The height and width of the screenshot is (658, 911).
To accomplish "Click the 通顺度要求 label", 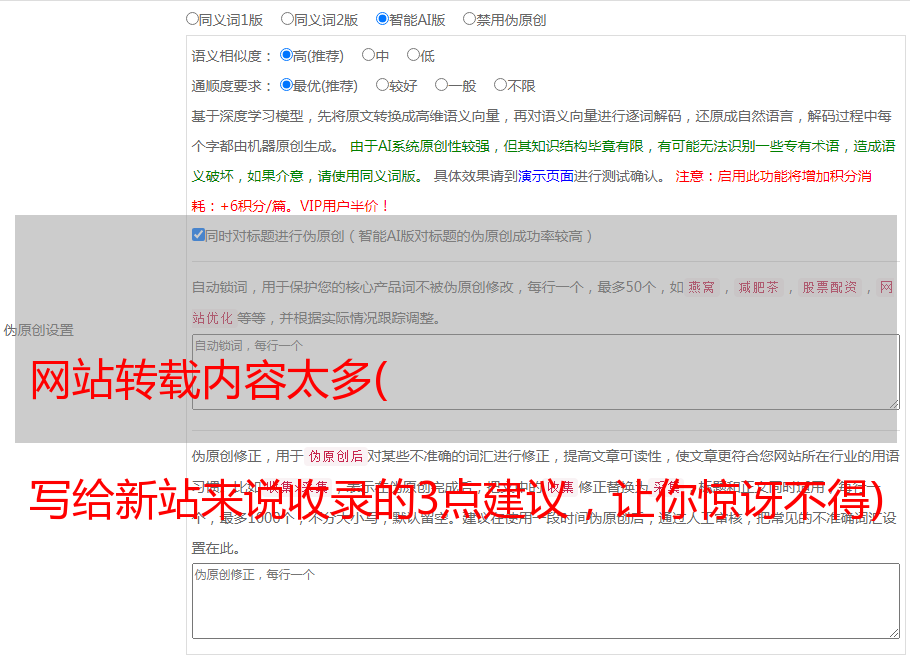I will point(231,87).
